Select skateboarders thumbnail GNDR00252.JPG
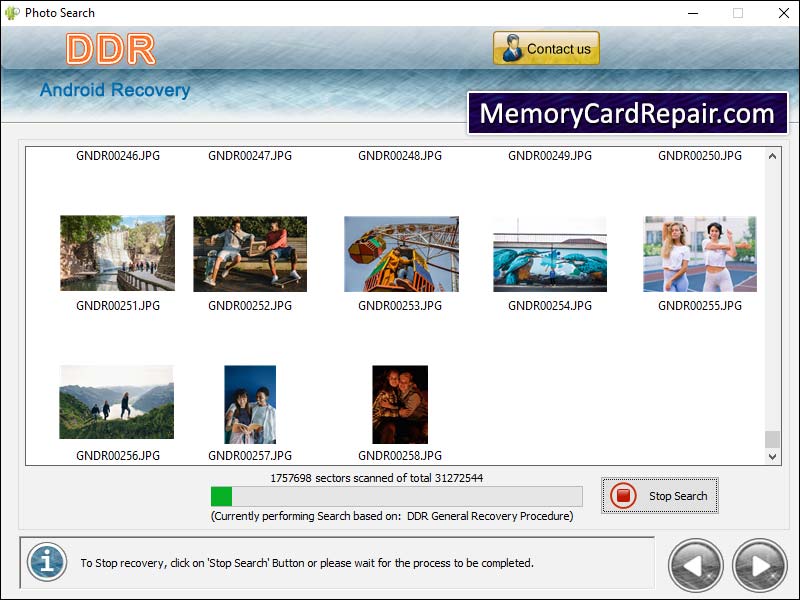 250,254
